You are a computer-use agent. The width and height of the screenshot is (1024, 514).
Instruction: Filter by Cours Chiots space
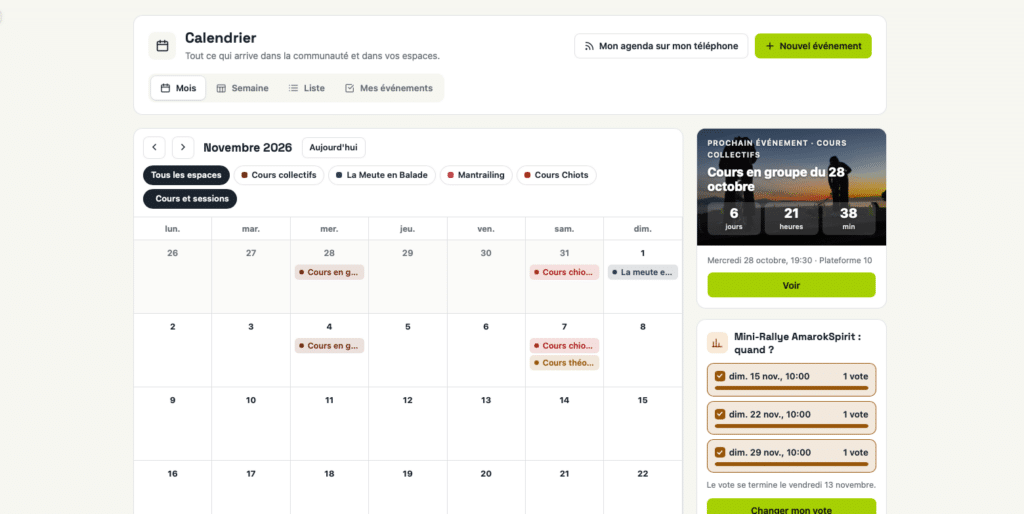tap(556, 175)
